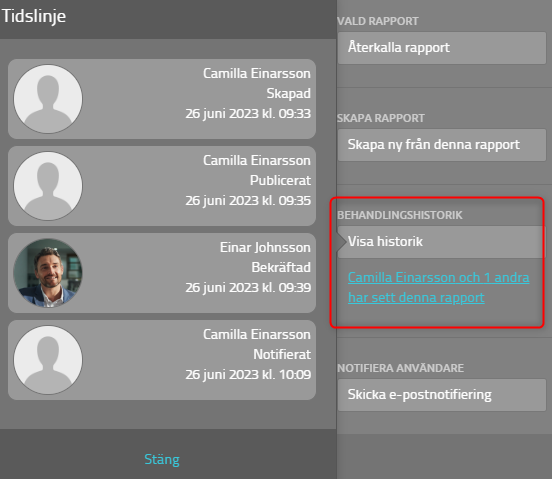Click the Stäng link to close timeline
Viewport: 552px width, 479px height.
coord(162,459)
